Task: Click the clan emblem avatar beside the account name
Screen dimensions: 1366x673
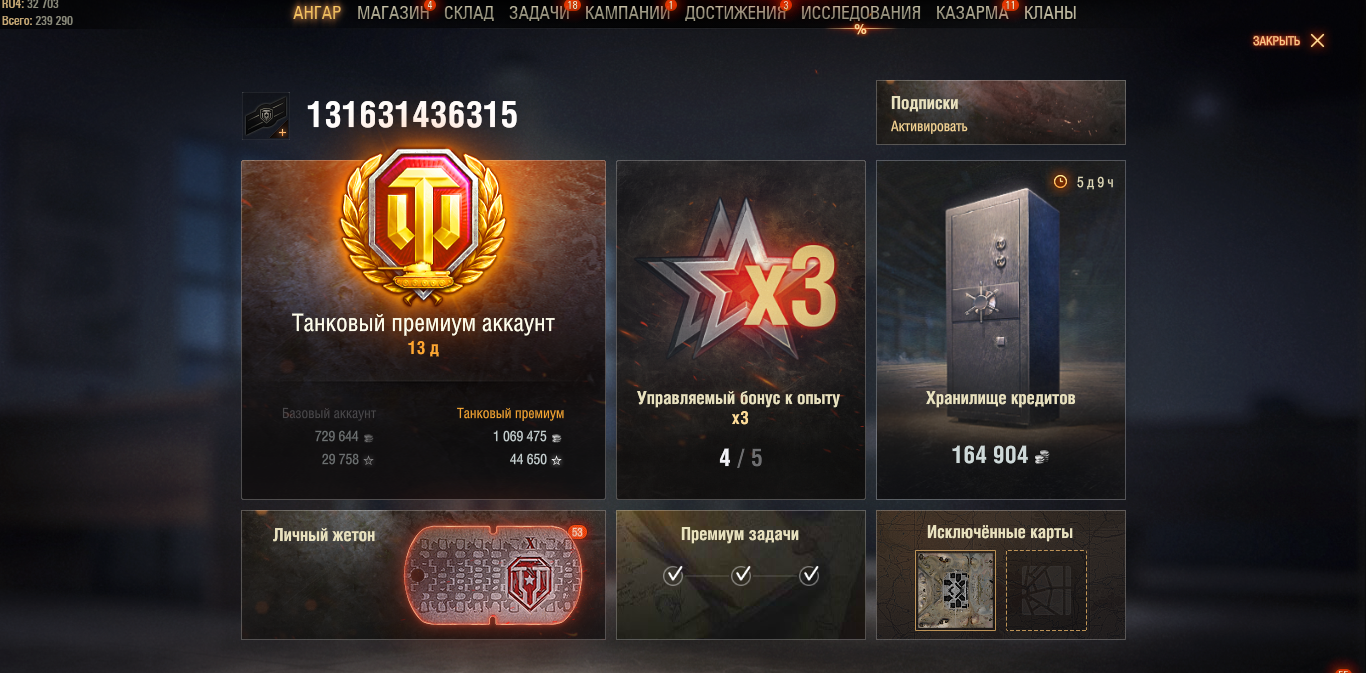Action: pyautogui.click(x=266, y=116)
